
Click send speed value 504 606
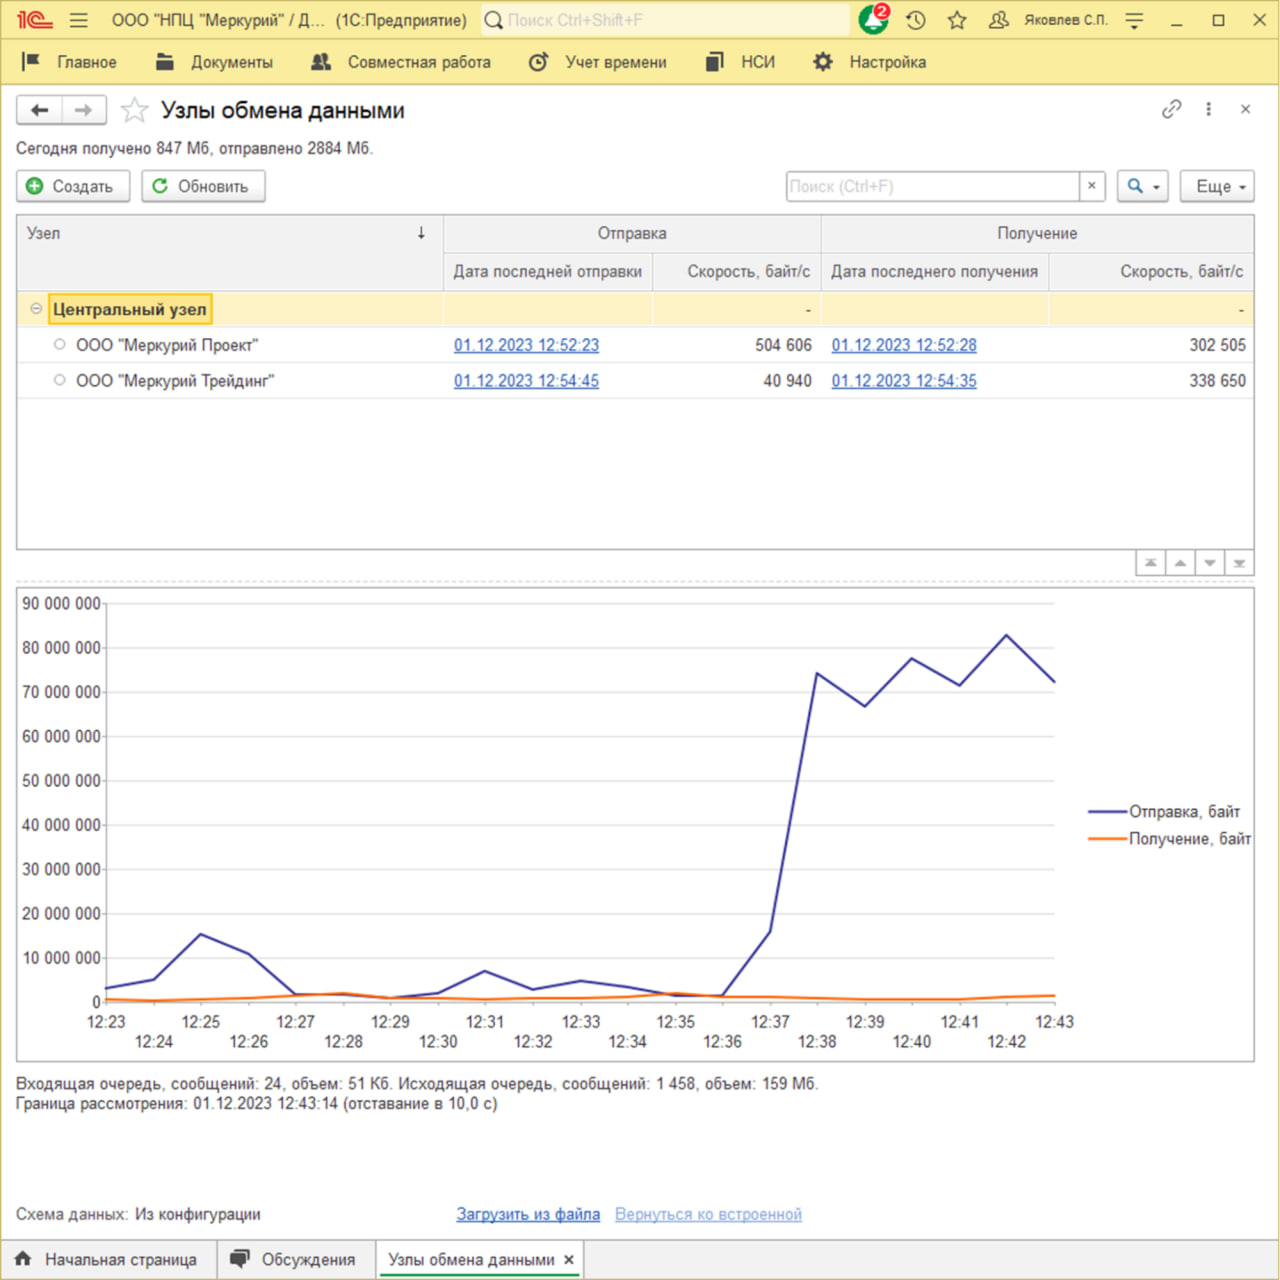click(783, 345)
